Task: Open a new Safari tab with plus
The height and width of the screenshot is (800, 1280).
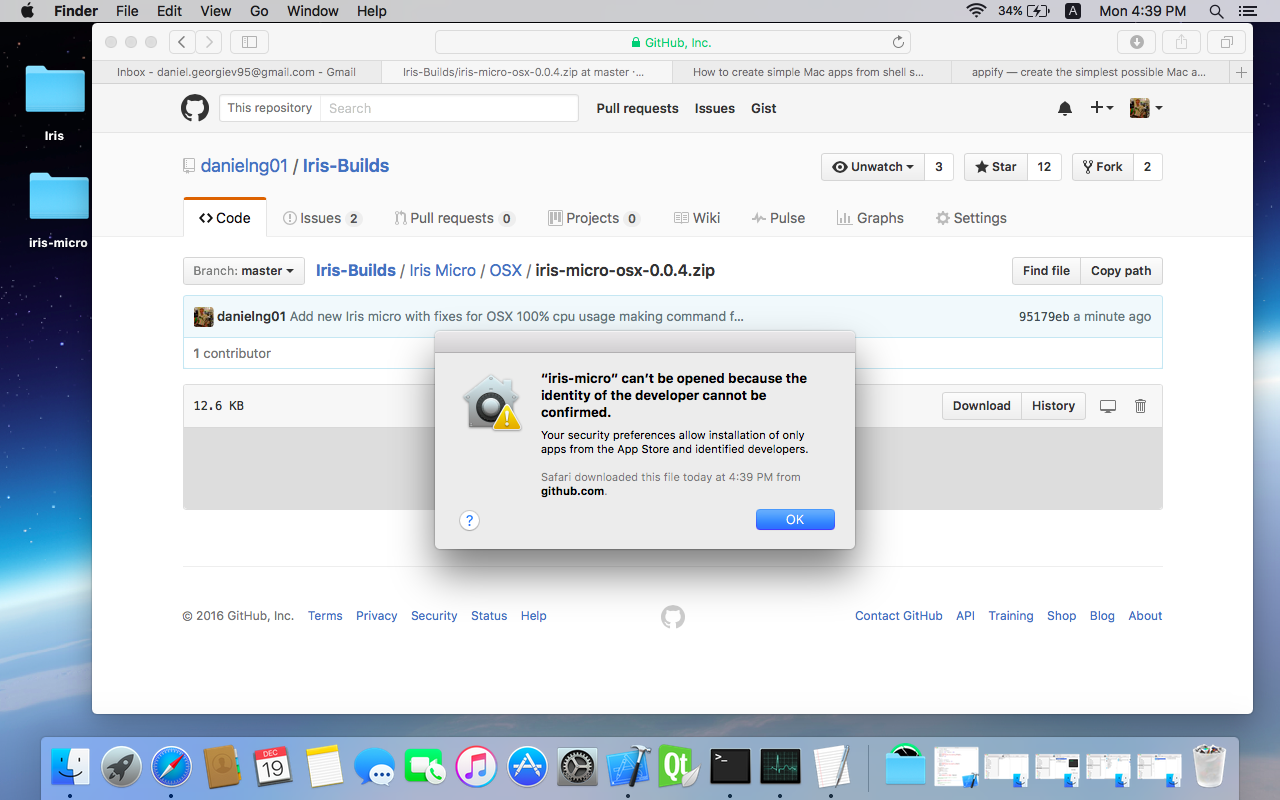Action: pyautogui.click(x=1241, y=72)
